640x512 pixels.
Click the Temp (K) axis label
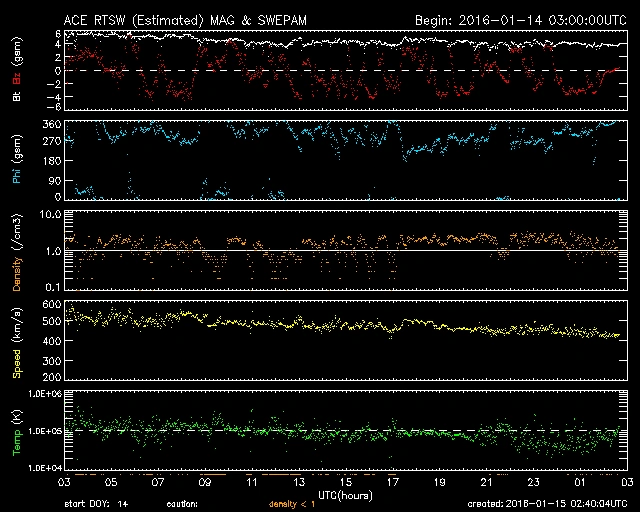[16, 430]
